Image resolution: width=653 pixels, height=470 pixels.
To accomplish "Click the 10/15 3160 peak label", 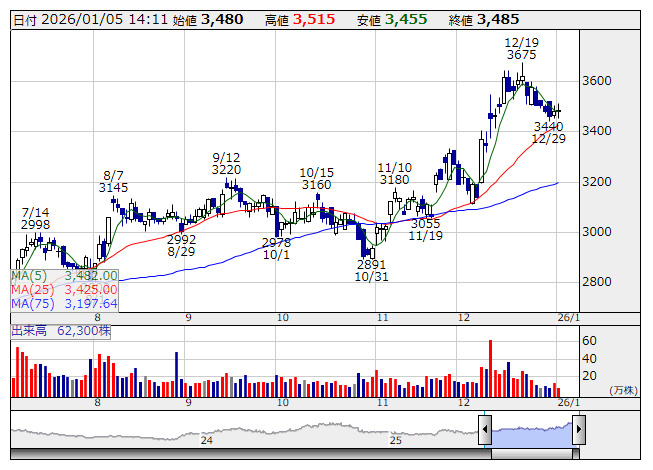I will pos(317,179).
